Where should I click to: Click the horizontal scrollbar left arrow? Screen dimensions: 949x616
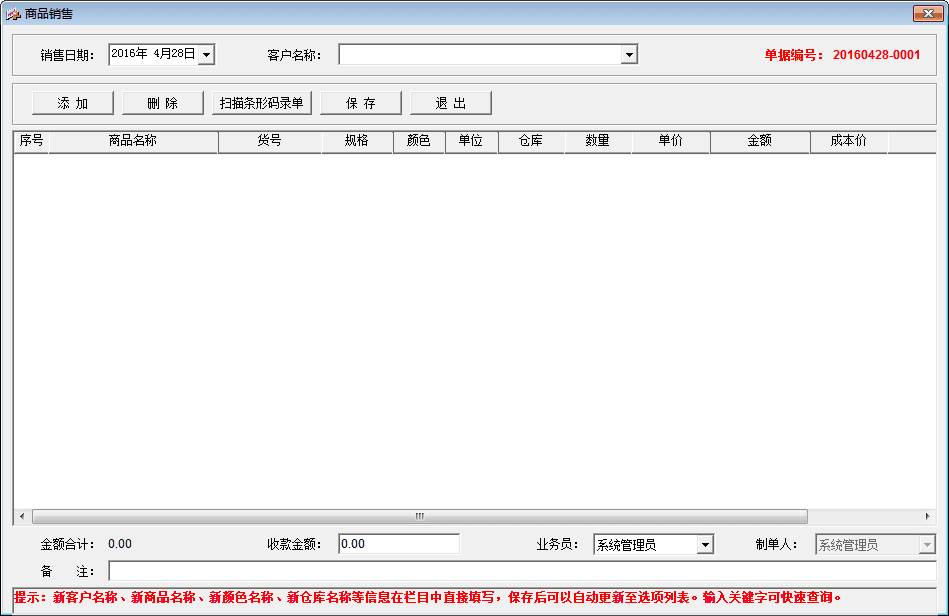pos(22,517)
